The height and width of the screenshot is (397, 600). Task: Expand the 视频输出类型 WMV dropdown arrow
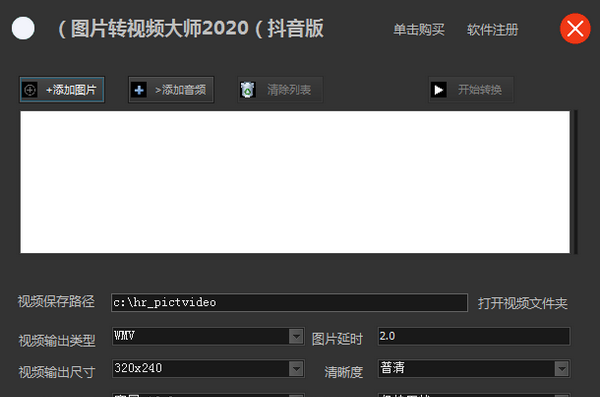(x=296, y=337)
